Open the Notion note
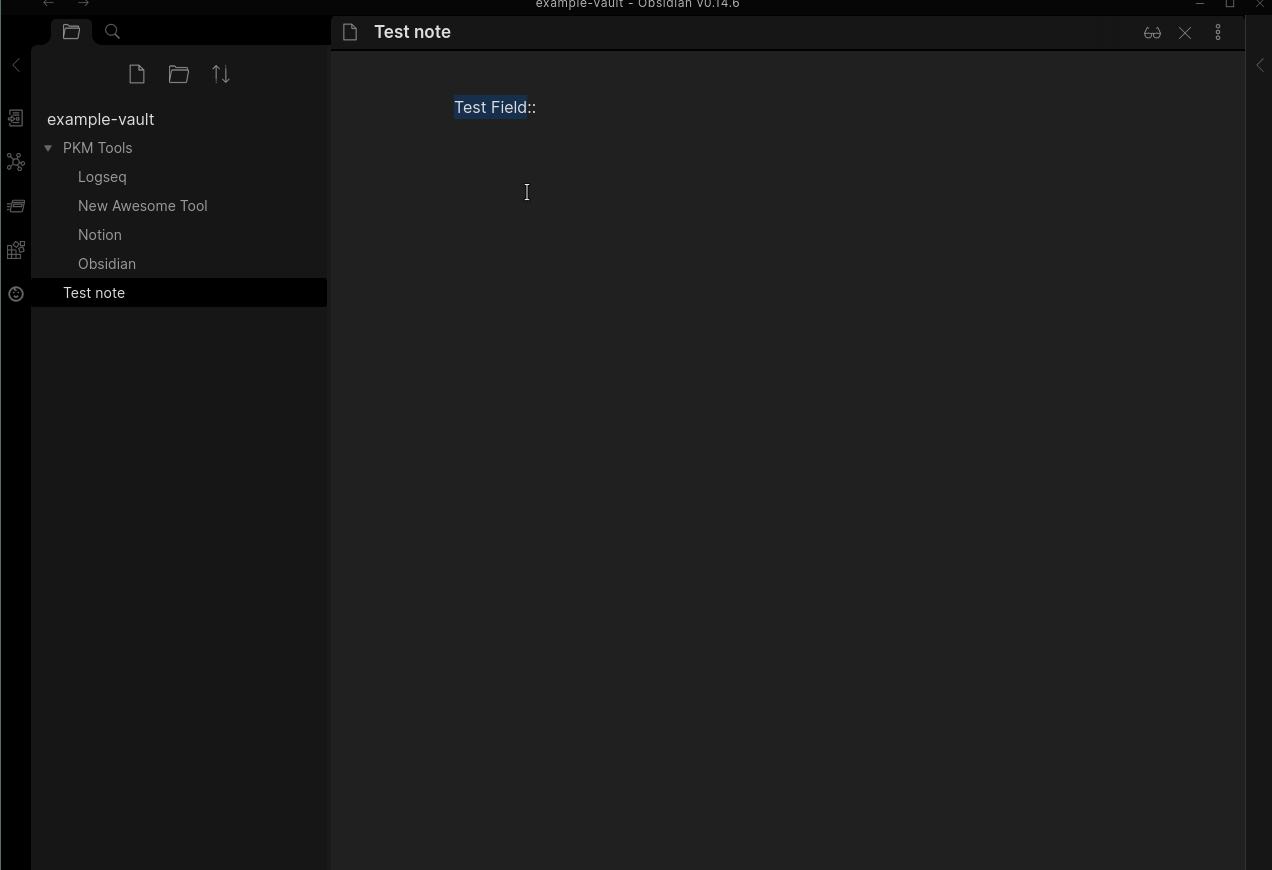The width and height of the screenshot is (1272, 870). point(100,235)
